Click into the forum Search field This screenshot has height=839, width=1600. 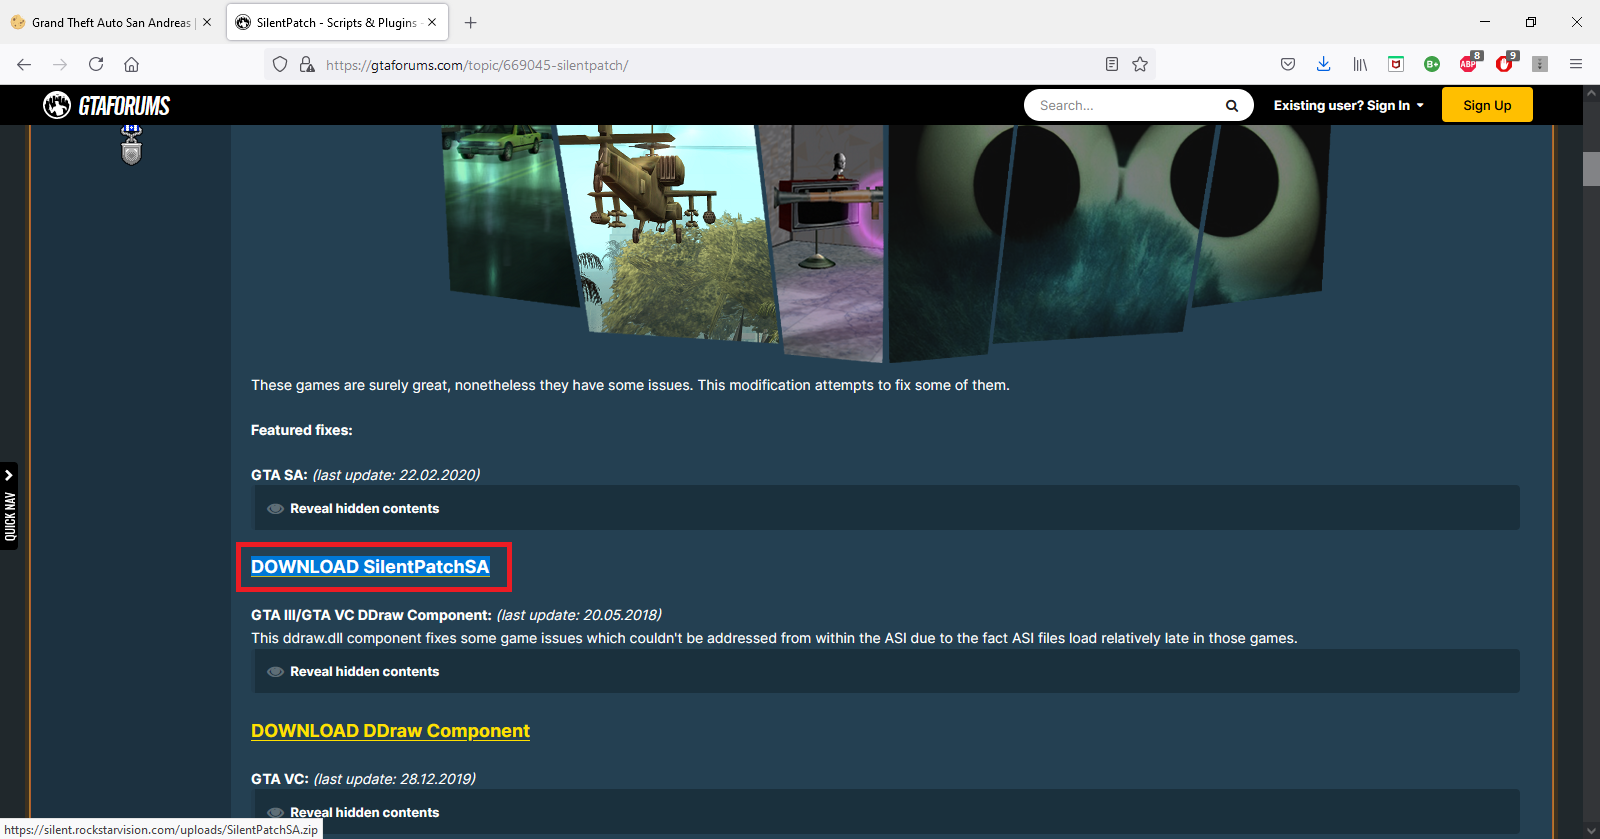pos(1125,105)
